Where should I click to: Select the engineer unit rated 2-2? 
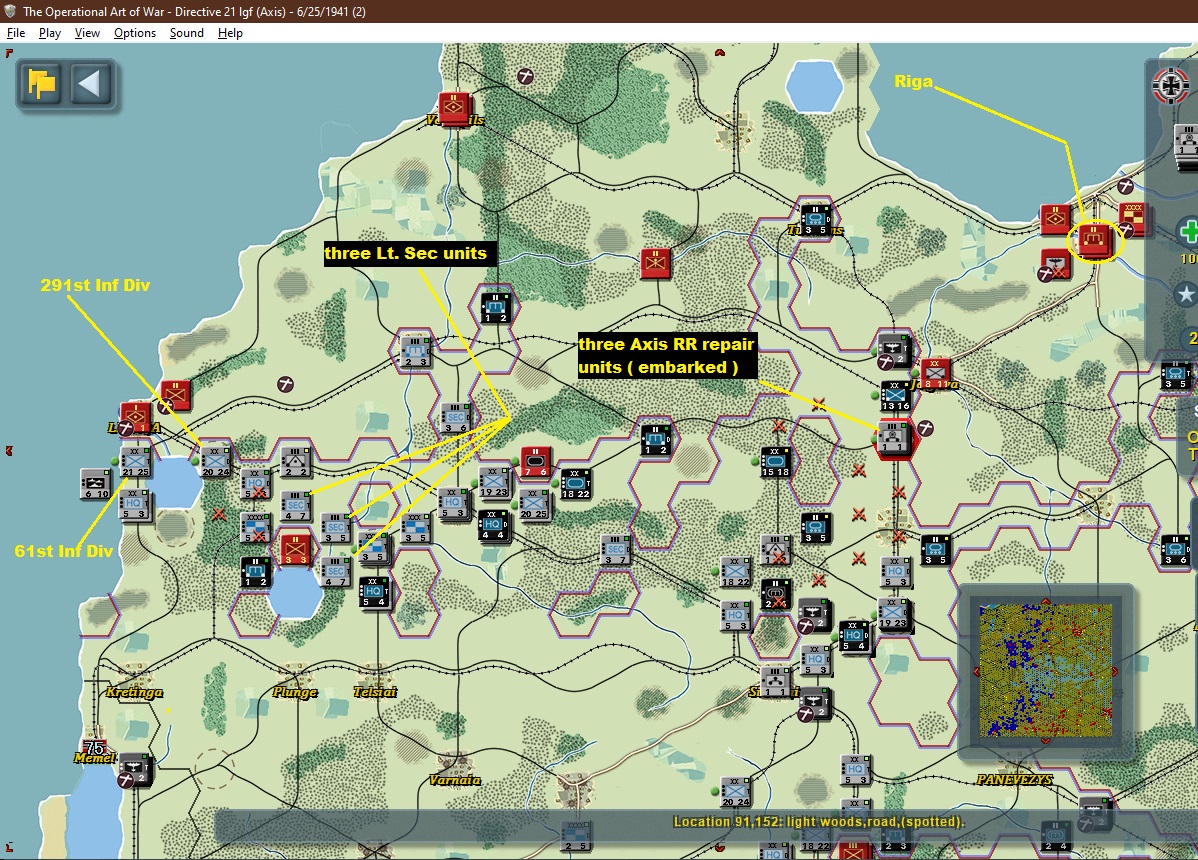coord(295,461)
